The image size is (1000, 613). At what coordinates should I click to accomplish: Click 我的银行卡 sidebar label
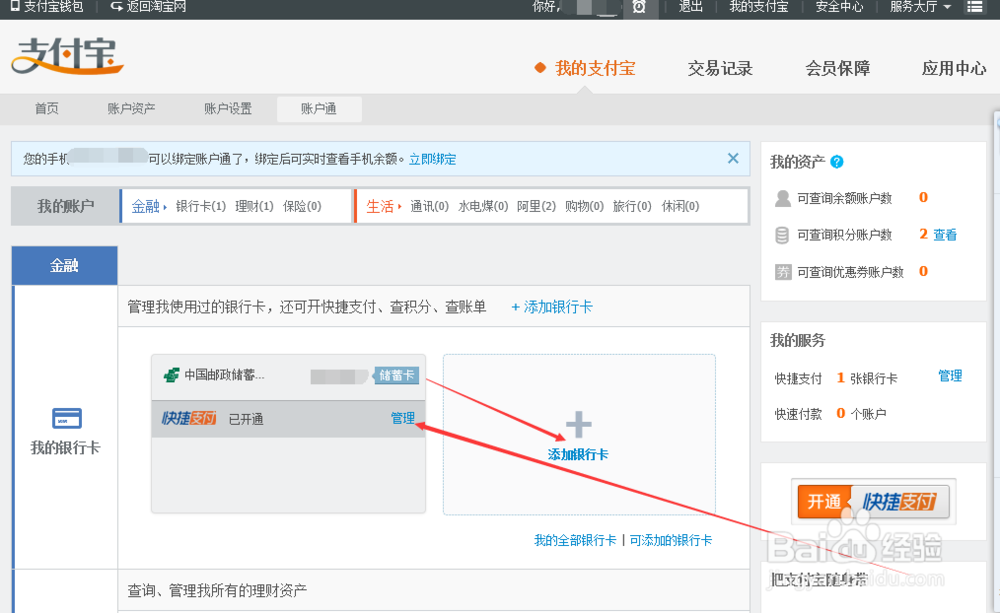65,448
